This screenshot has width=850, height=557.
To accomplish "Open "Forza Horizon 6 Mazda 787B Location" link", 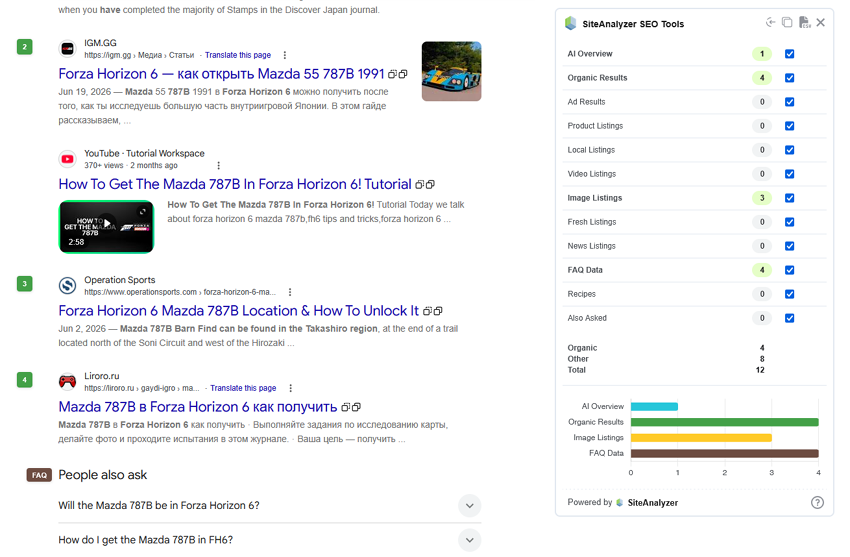I will tap(239, 310).
